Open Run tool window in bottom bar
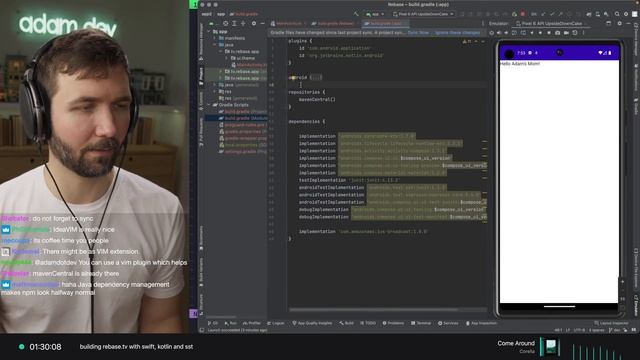Viewport: 640px width, 360px height. [x=231, y=323]
